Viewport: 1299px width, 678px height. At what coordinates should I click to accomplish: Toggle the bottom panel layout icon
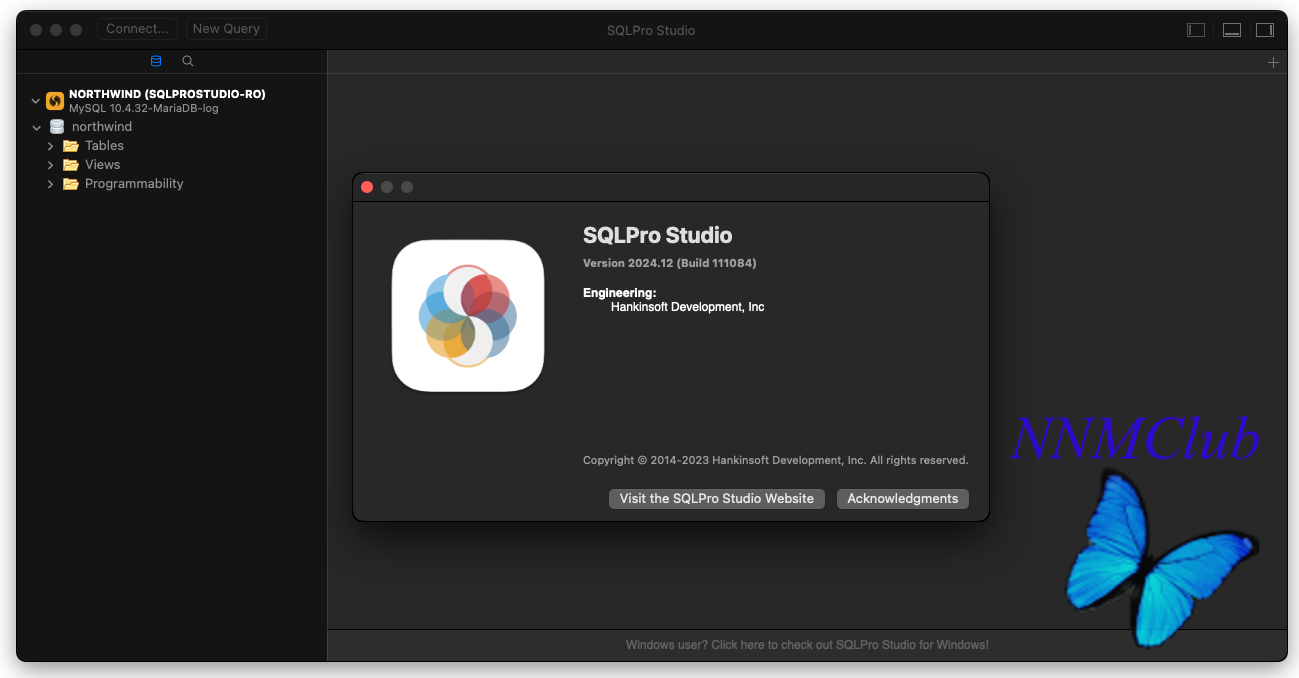[x=1232, y=30]
